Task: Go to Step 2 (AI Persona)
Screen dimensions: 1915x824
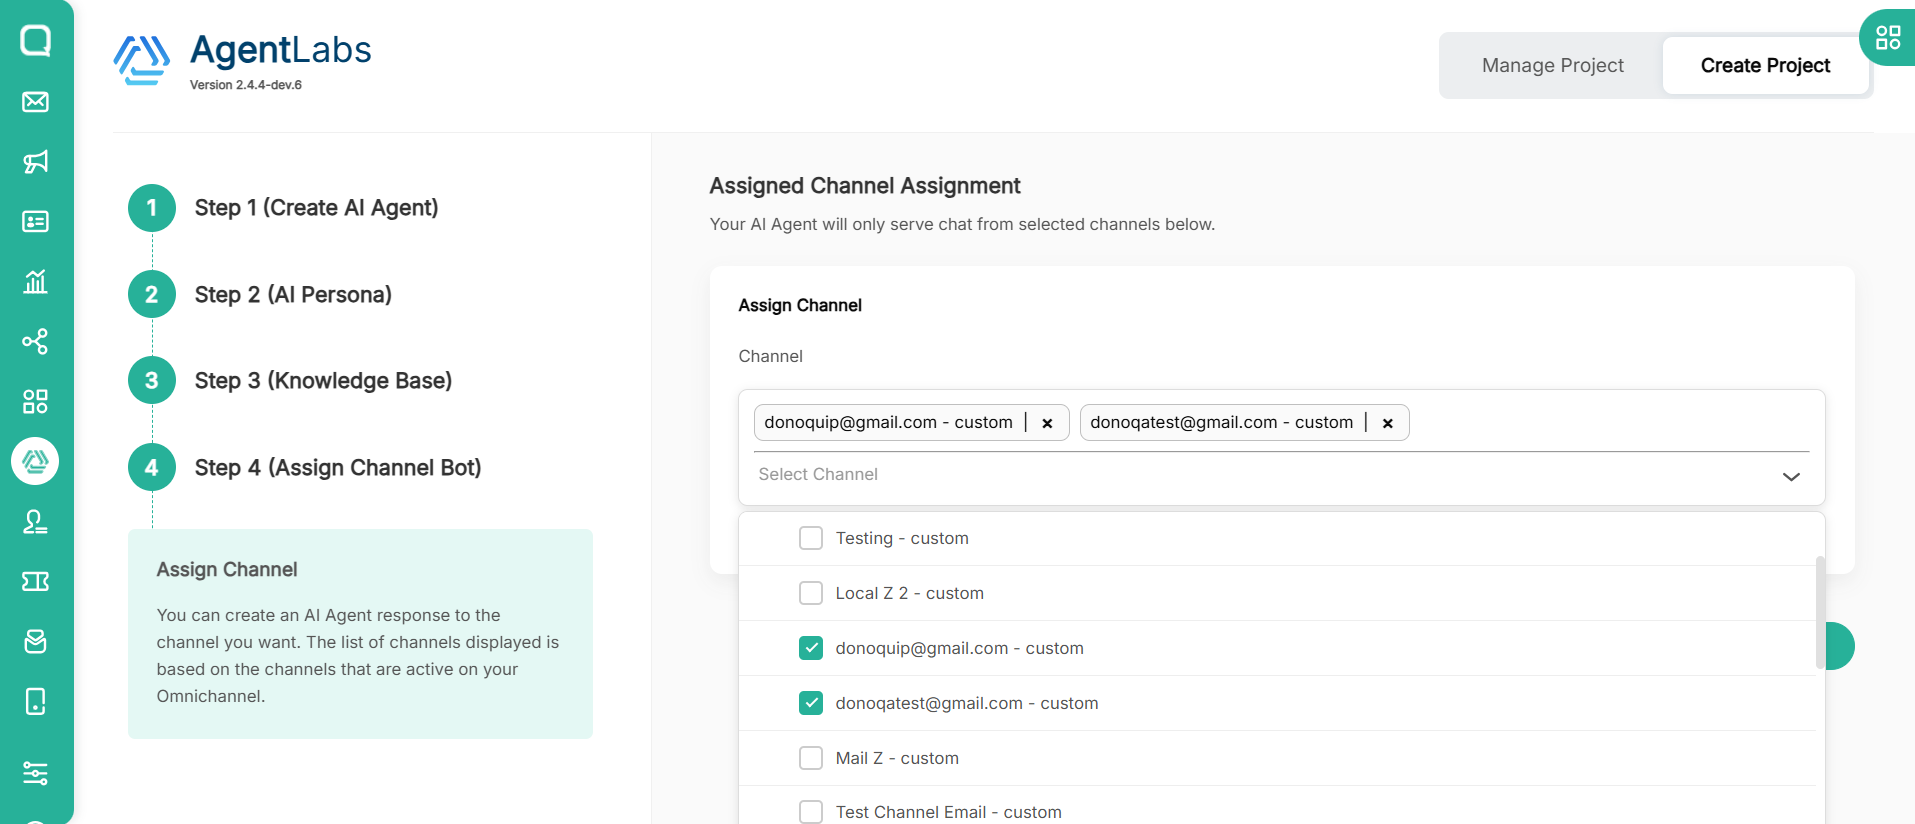Action: [x=292, y=295]
